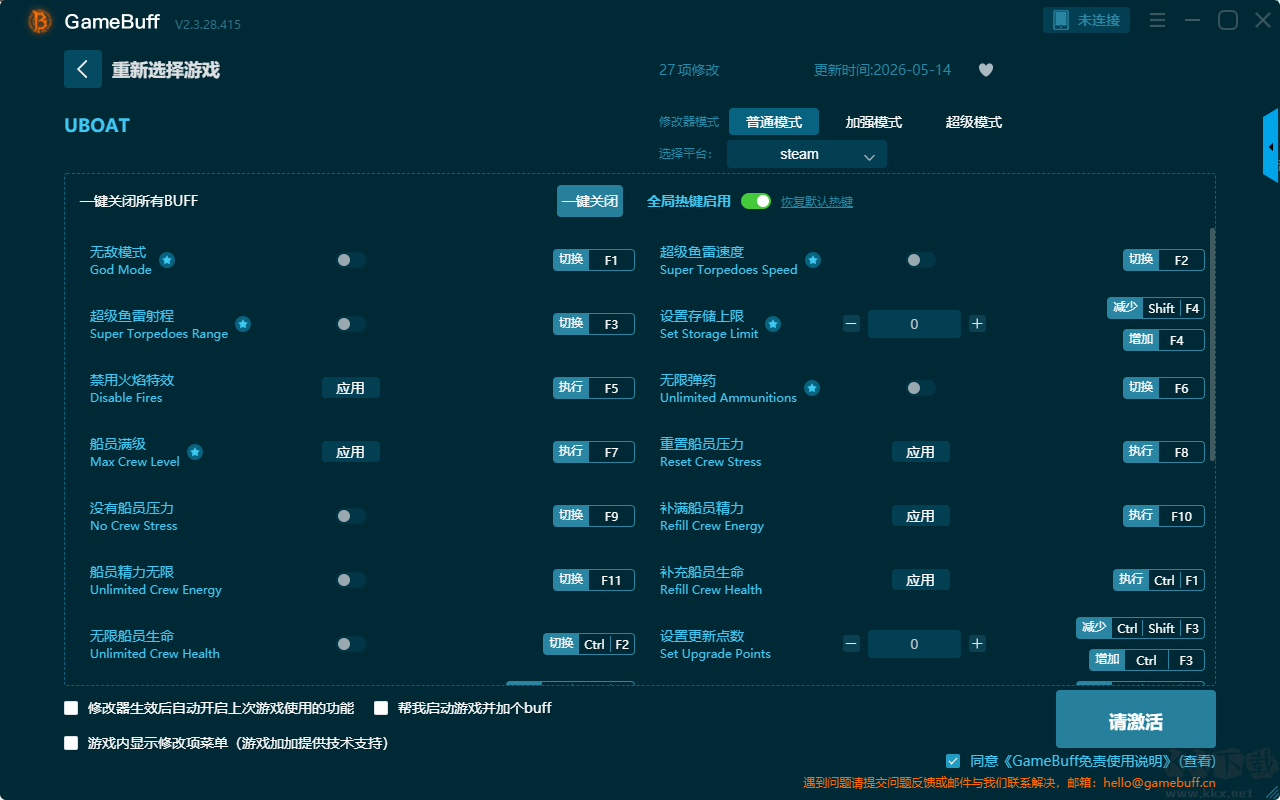Click the GameBuff logo icon
Image resolution: width=1280 pixels, height=800 pixels.
coord(40,21)
